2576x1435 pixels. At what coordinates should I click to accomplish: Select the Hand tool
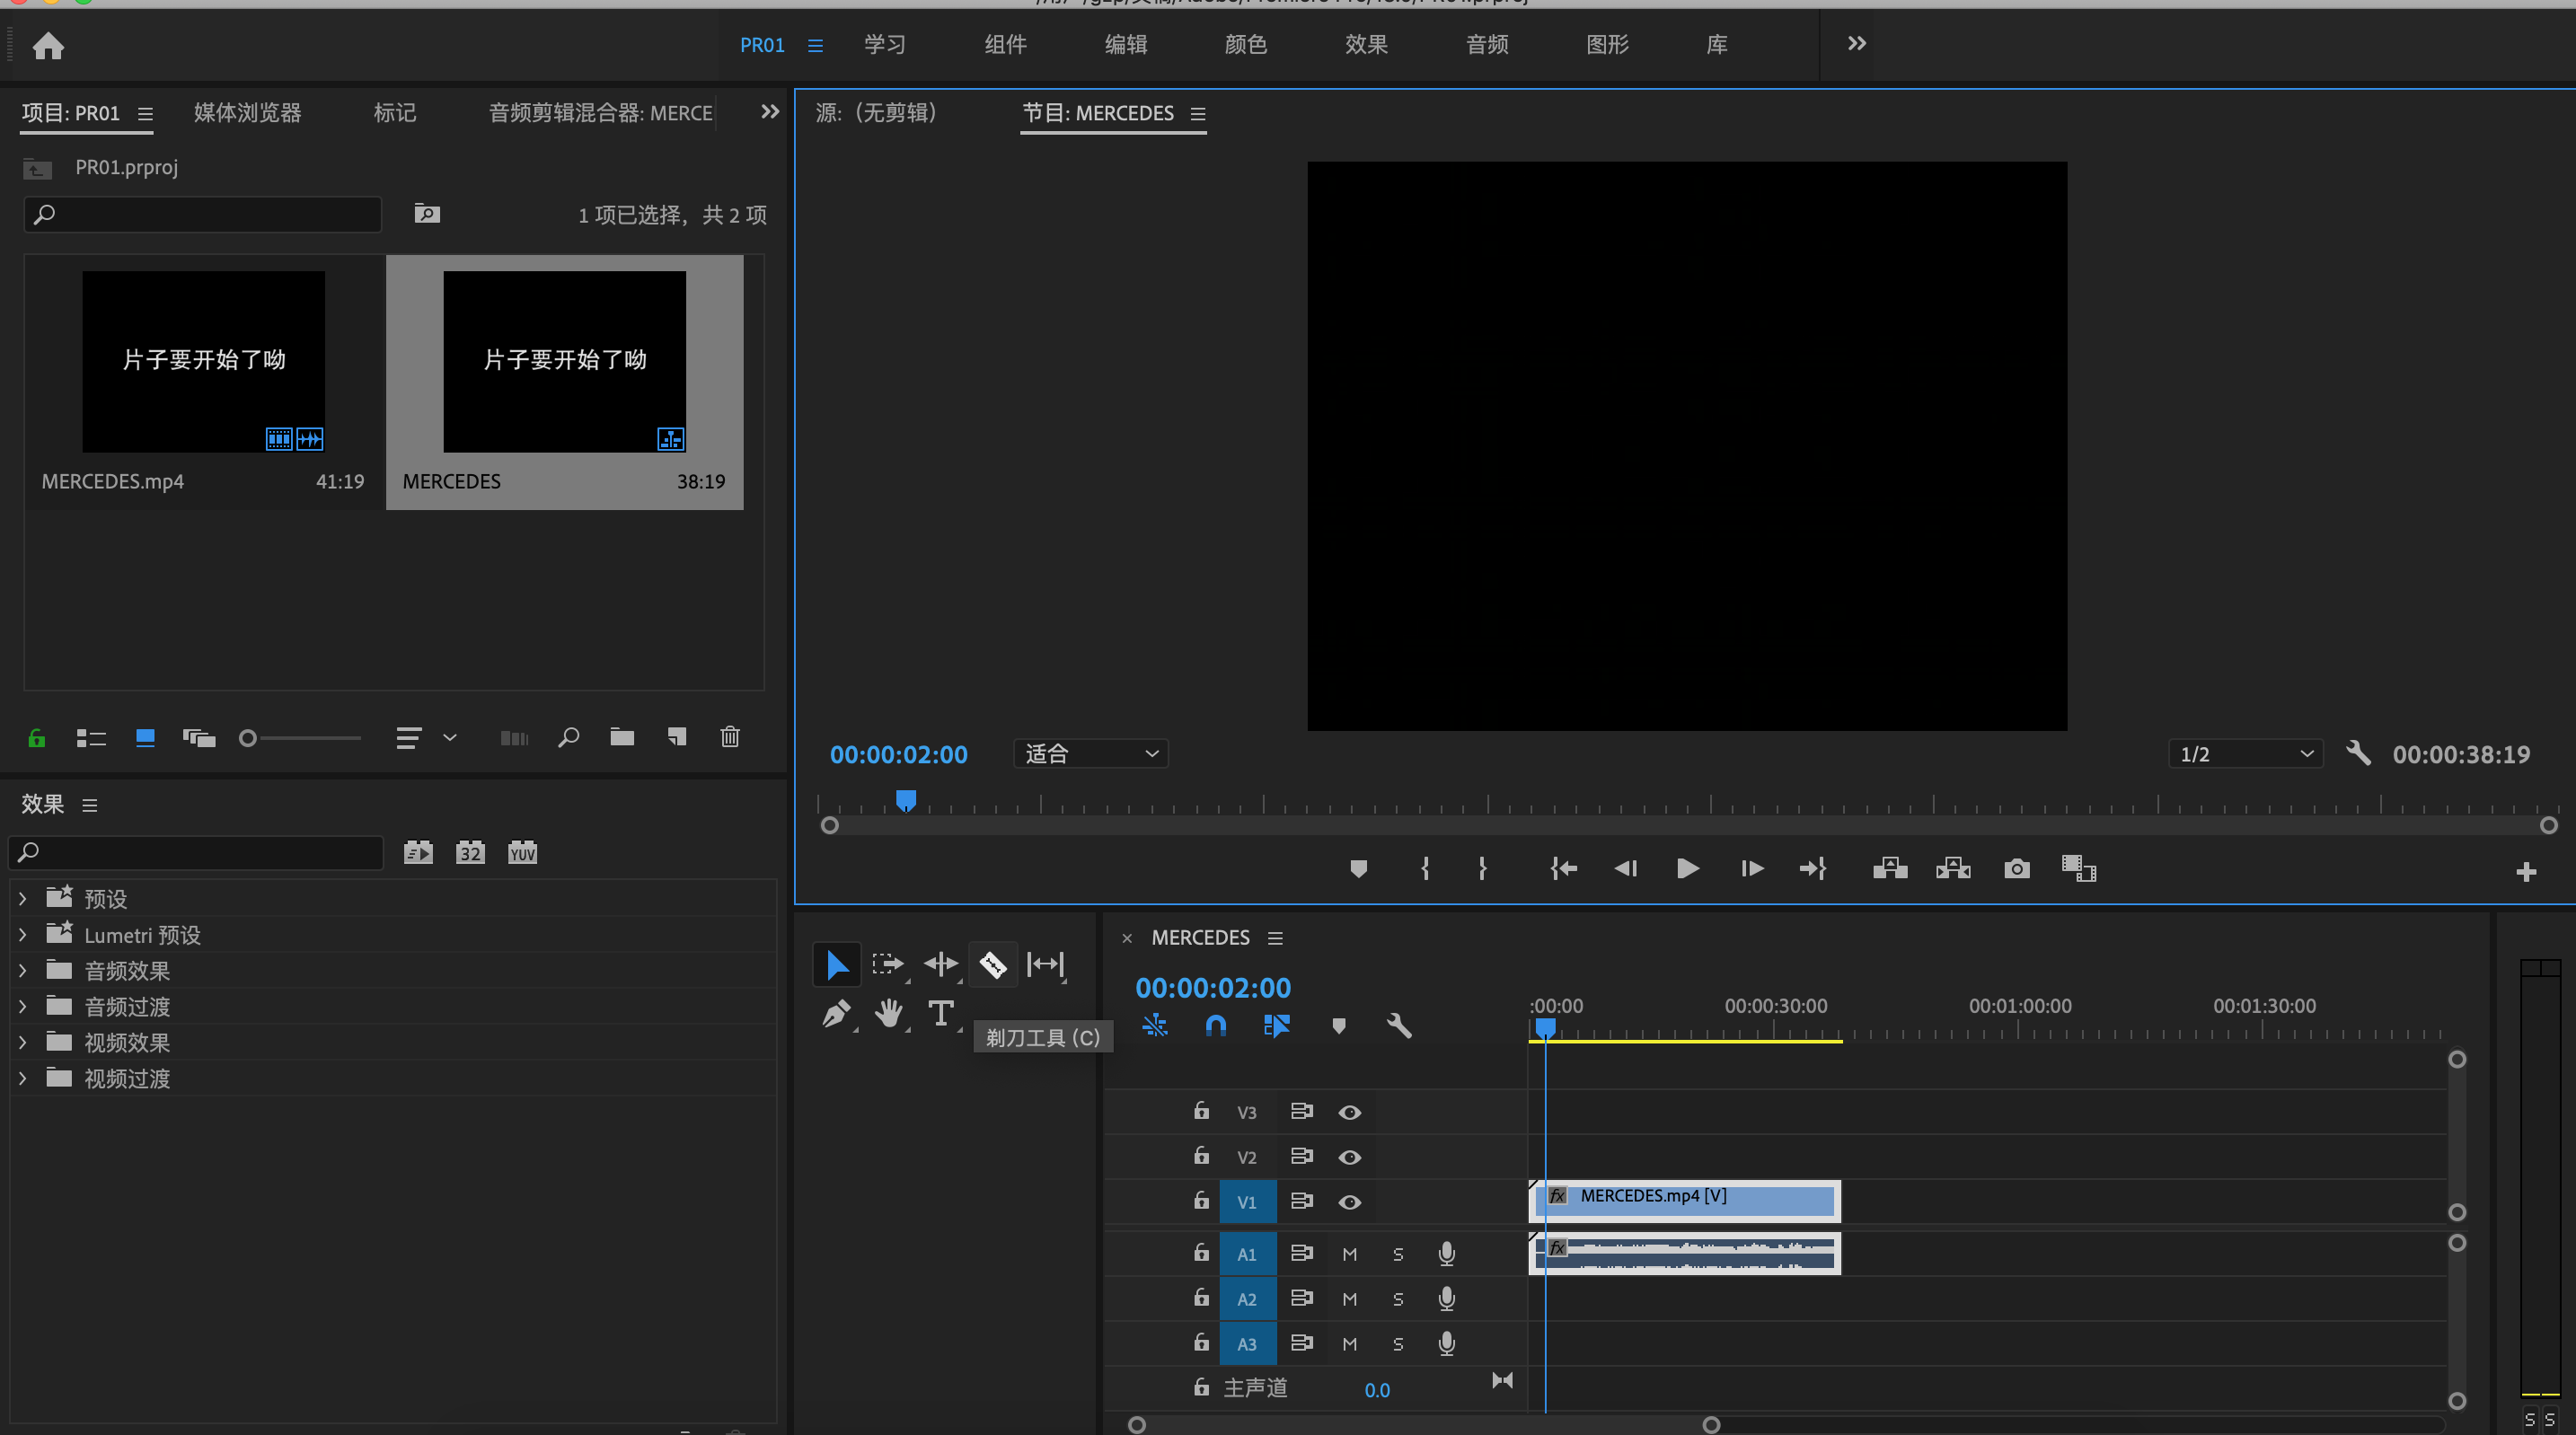pyautogui.click(x=888, y=1014)
